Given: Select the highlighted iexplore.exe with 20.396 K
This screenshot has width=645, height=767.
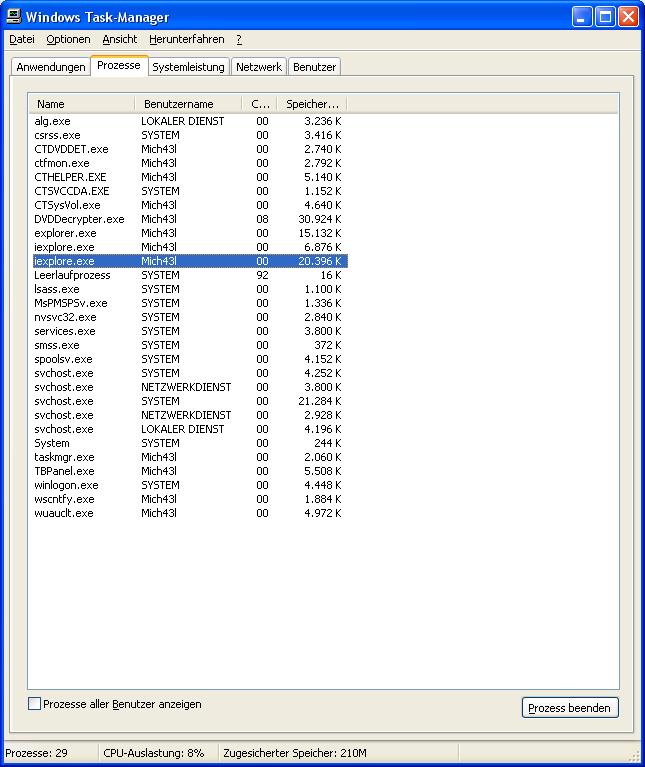Looking at the screenshot, I should [190, 261].
